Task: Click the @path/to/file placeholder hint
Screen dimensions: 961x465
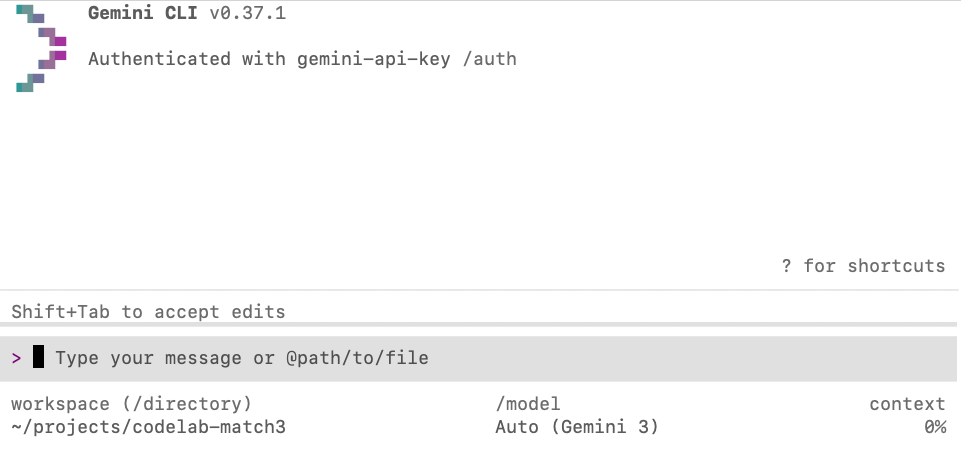Action: click(x=357, y=358)
